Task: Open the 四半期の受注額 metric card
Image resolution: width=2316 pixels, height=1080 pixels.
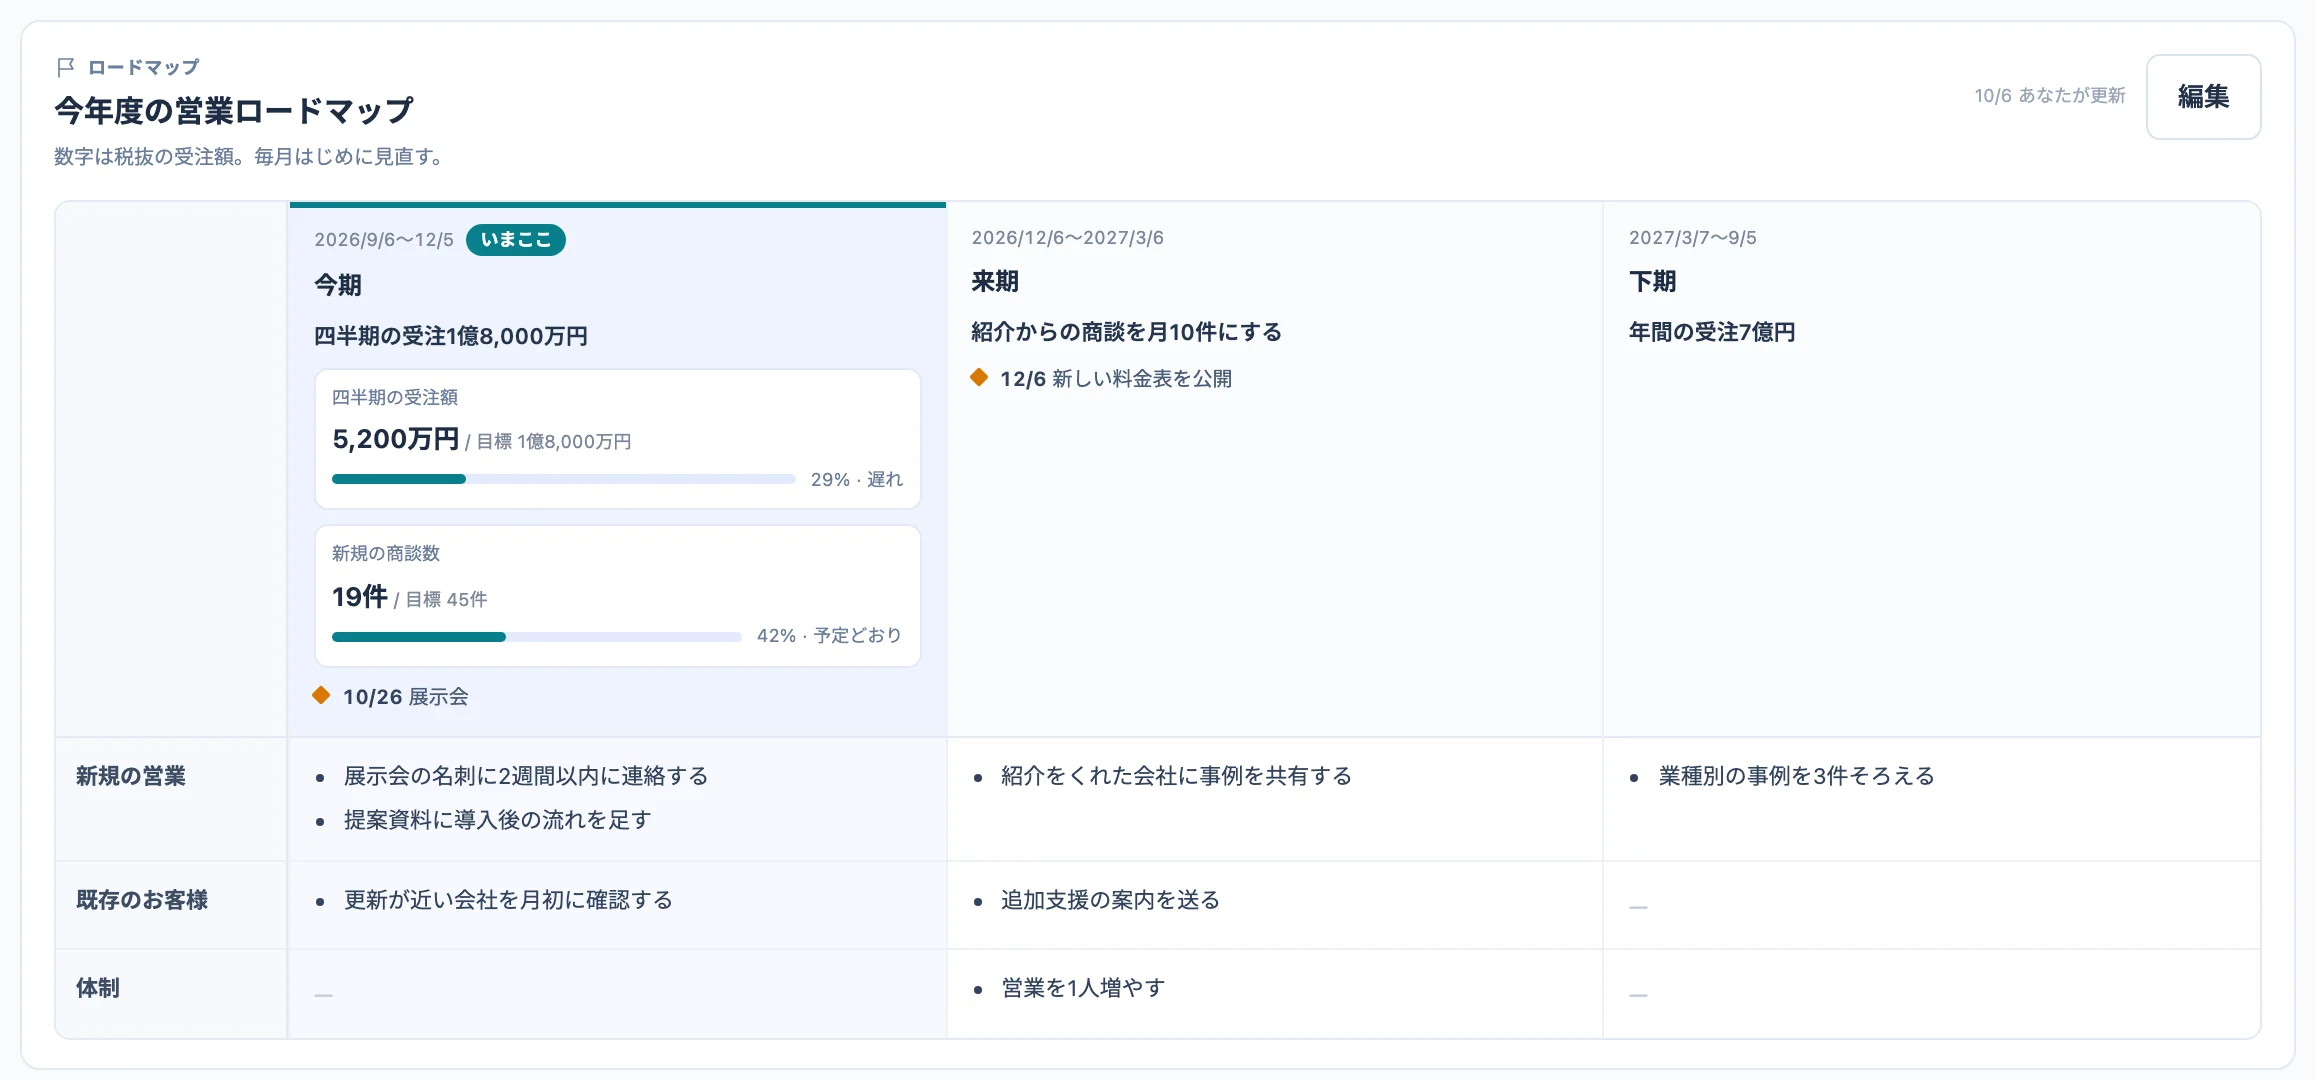Action: (618, 439)
